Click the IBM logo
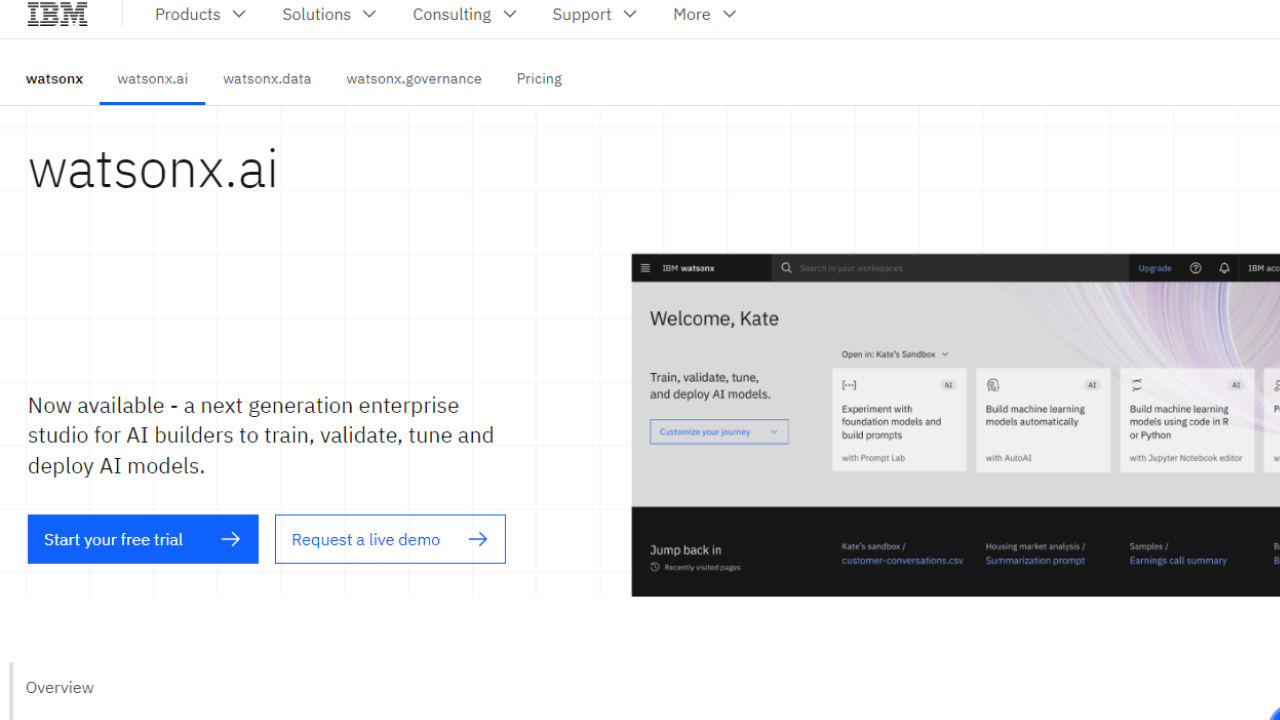 57,14
